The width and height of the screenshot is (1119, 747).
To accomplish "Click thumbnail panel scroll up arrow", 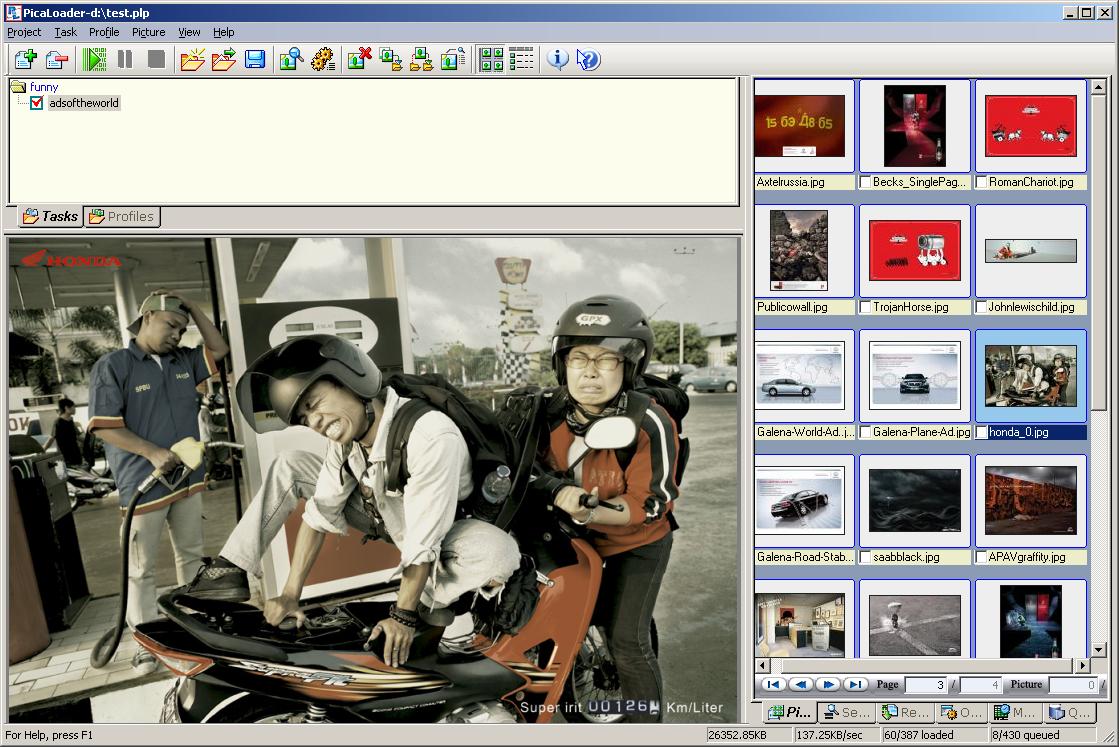I will click(x=1099, y=87).
